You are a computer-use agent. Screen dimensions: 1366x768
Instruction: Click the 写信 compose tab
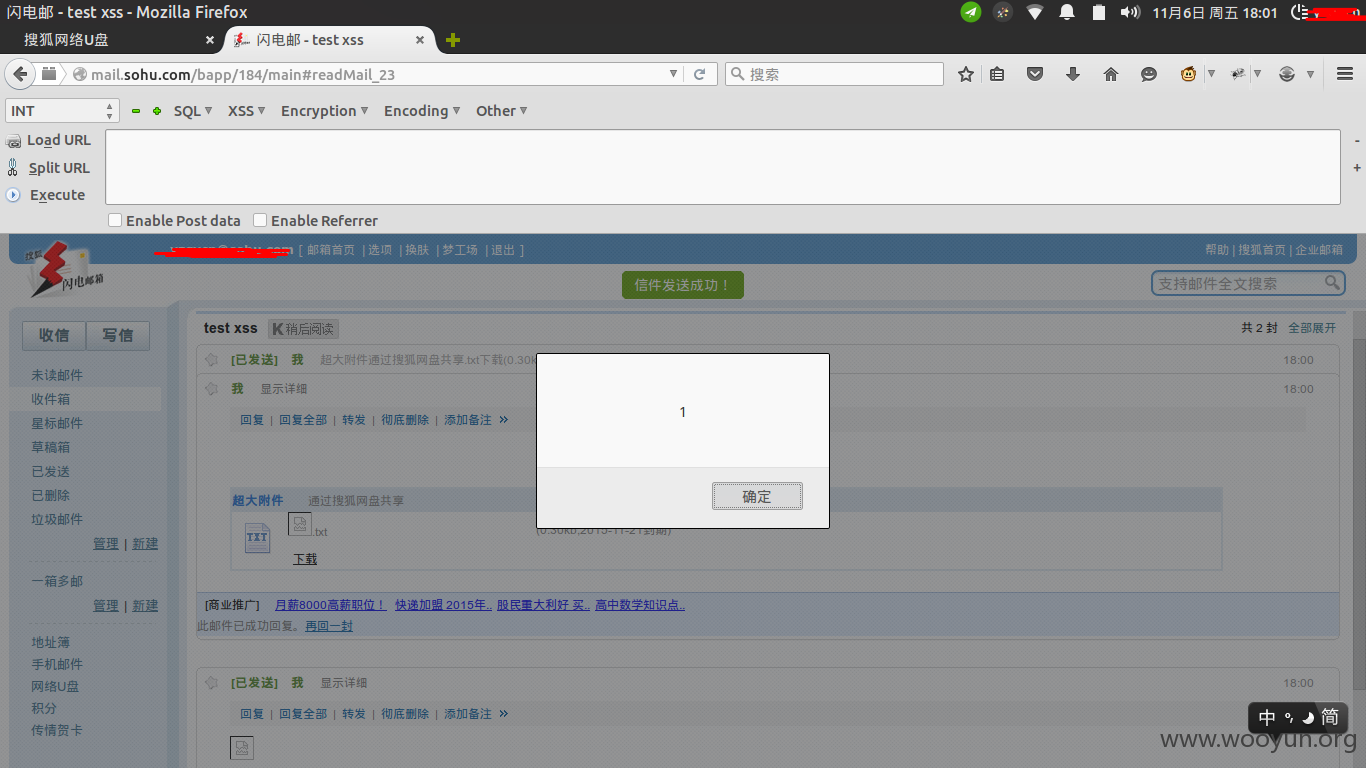coord(118,335)
